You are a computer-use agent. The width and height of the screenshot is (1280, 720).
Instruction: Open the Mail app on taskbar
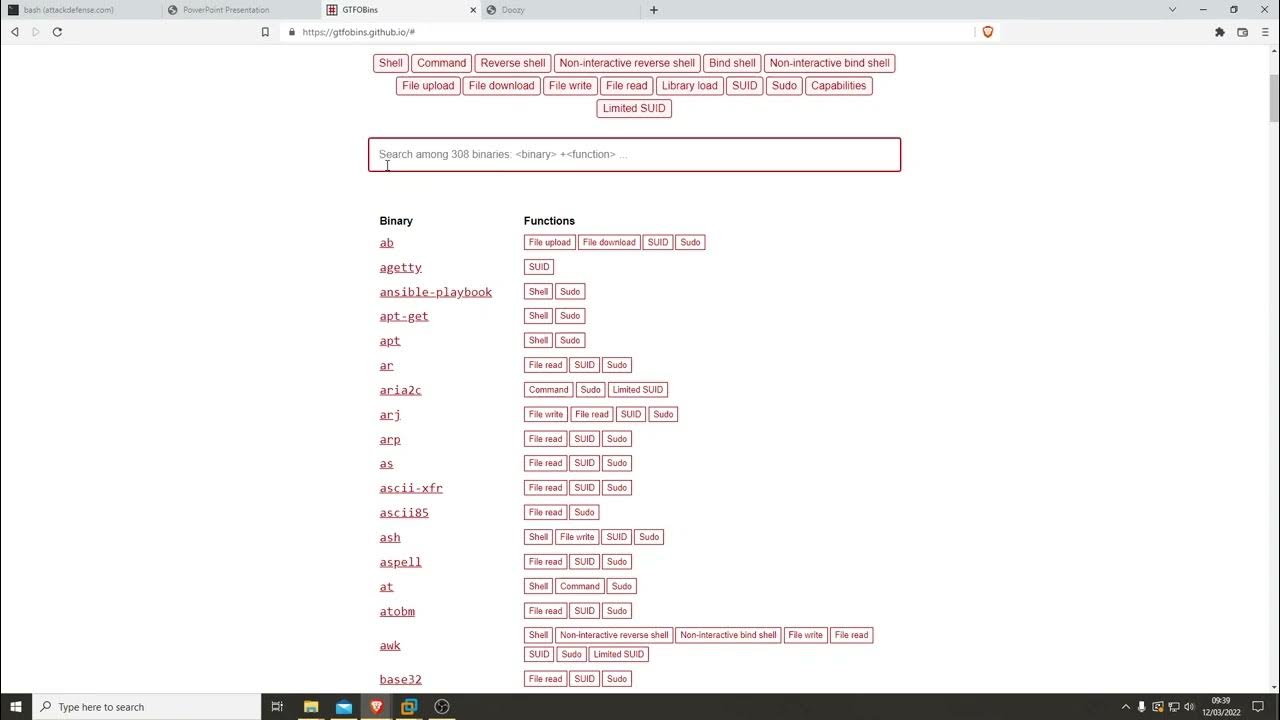344,707
